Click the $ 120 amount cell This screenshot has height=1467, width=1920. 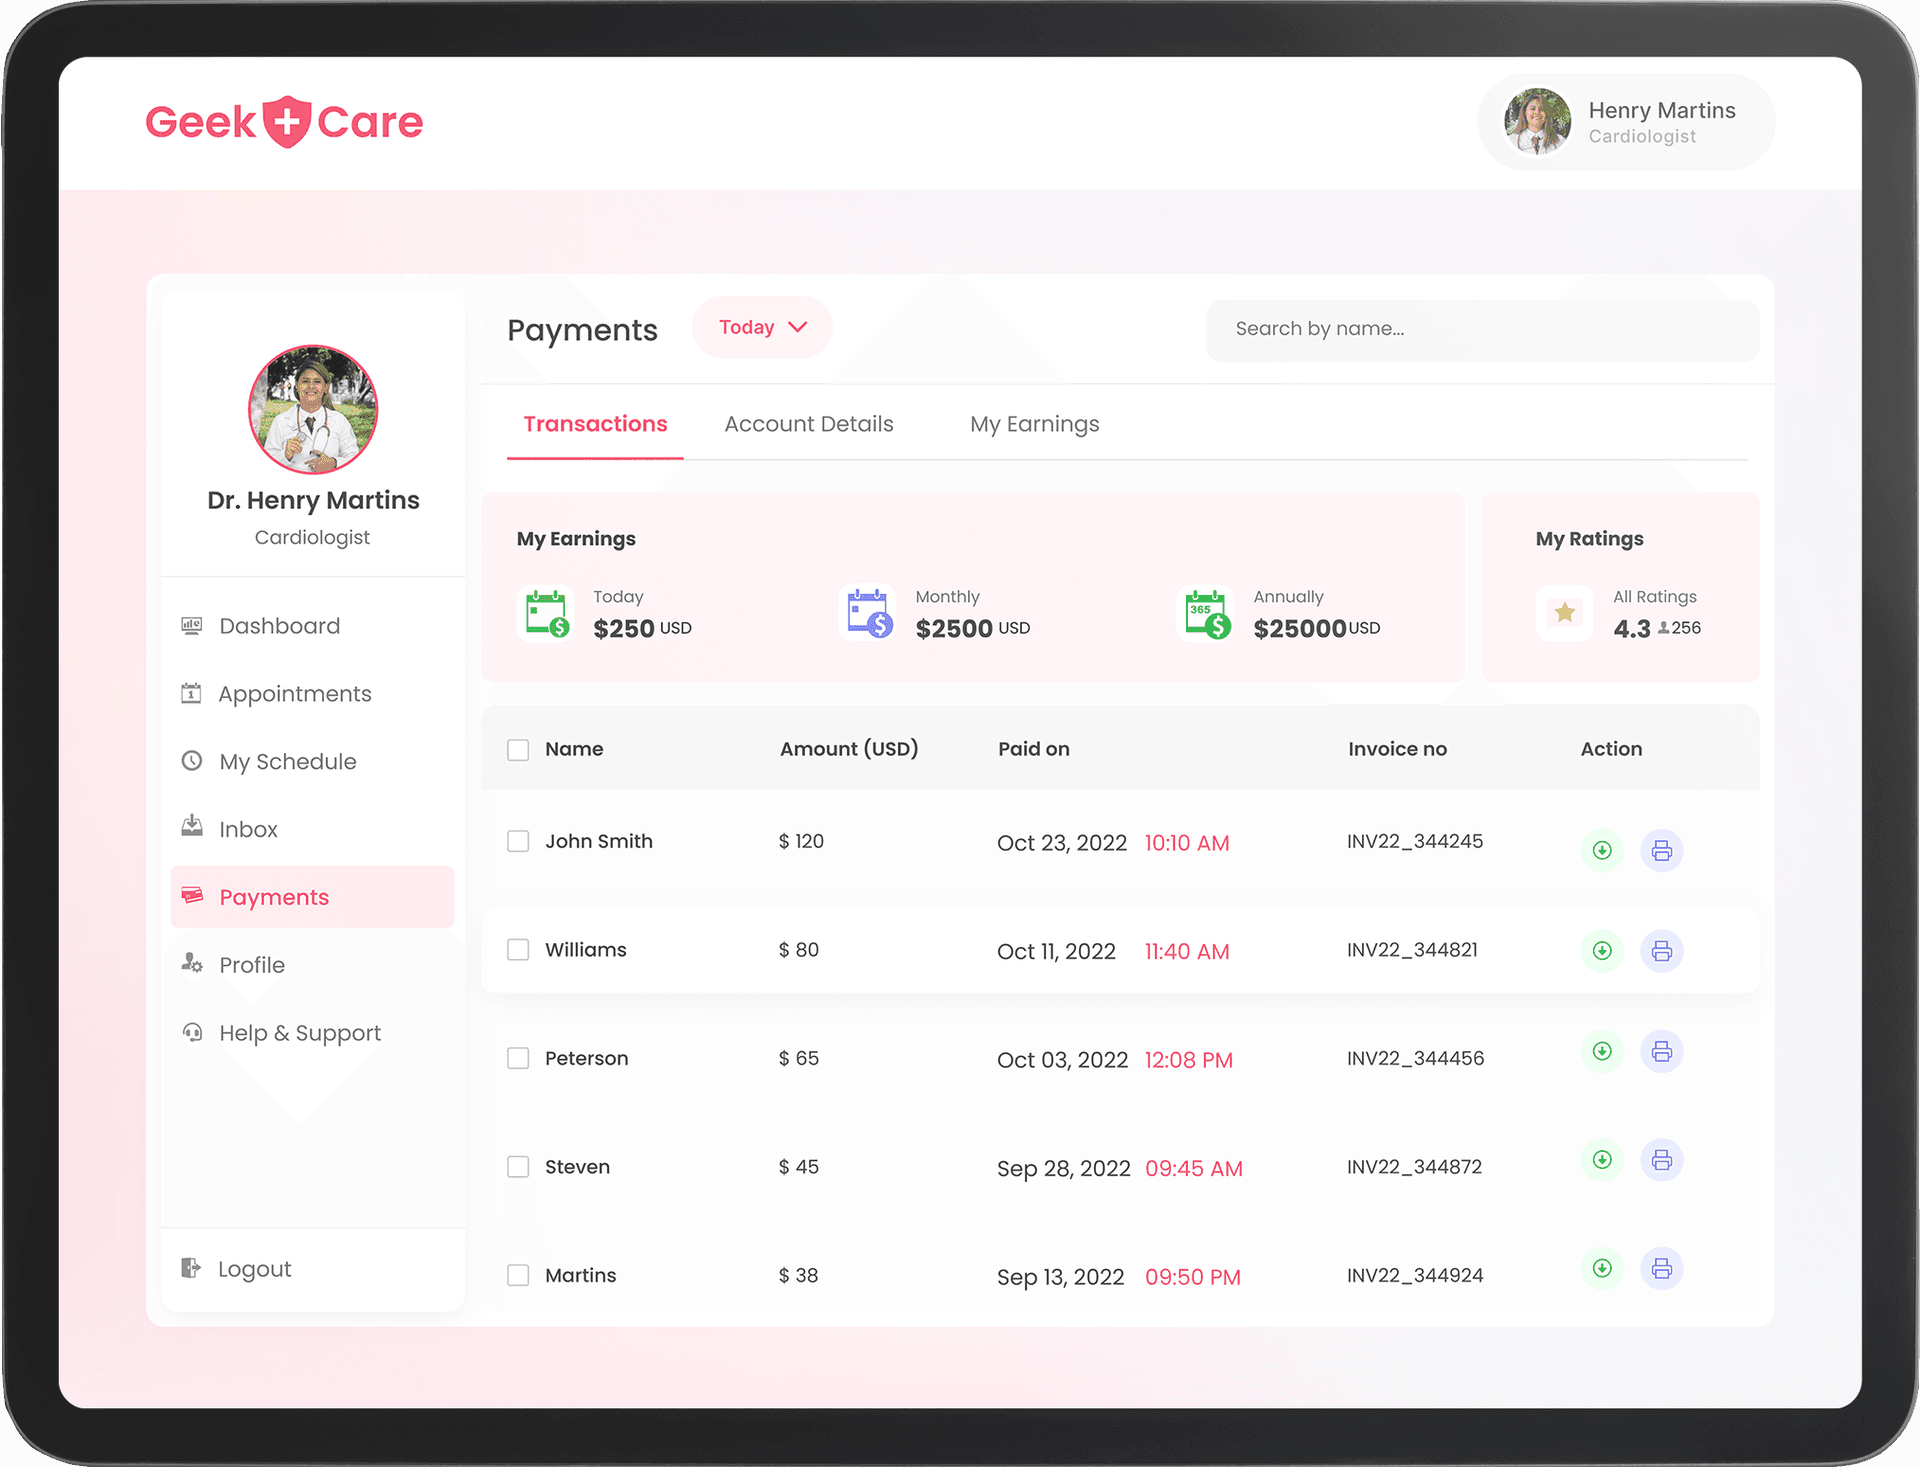[801, 841]
